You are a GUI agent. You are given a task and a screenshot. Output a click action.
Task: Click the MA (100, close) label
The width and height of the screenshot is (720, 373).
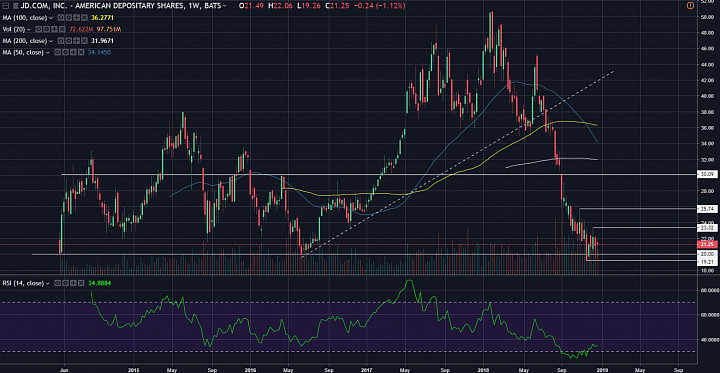click(x=25, y=18)
